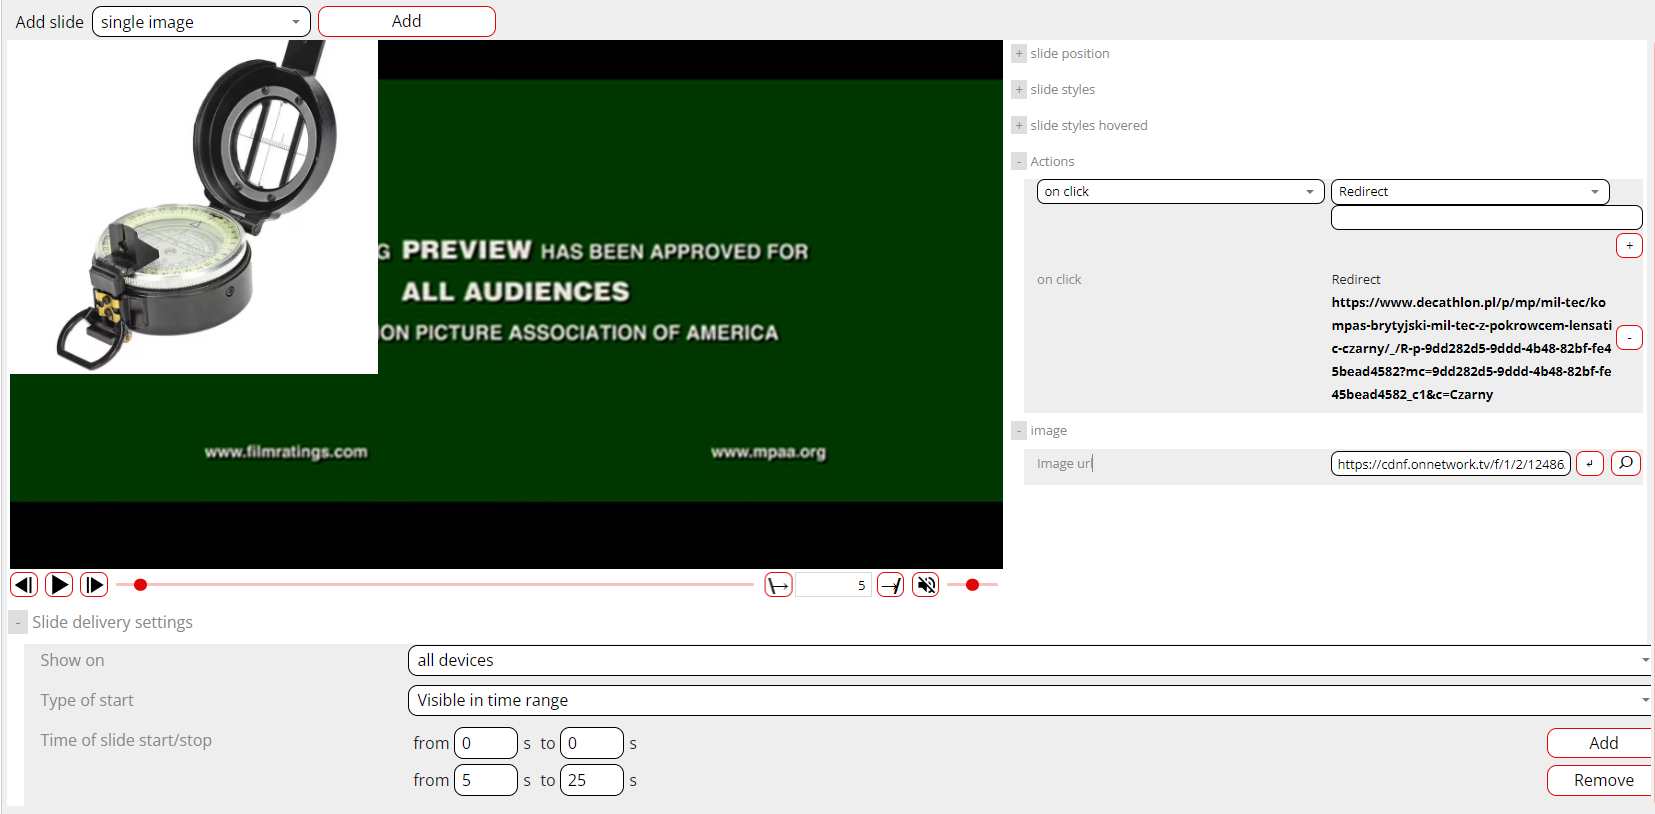The image size is (1655, 814).
Task: Click the Add button next to Add slide
Action: (406, 22)
